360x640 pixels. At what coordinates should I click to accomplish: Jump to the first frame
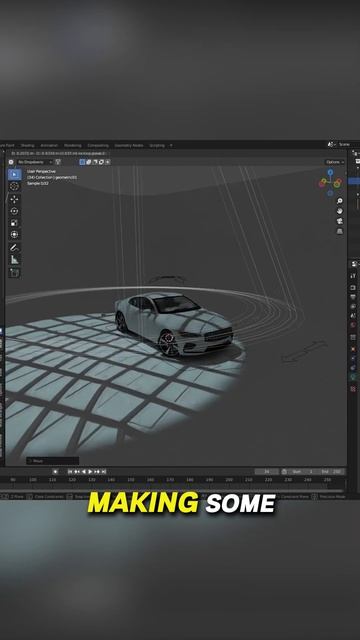(x=70, y=471)
